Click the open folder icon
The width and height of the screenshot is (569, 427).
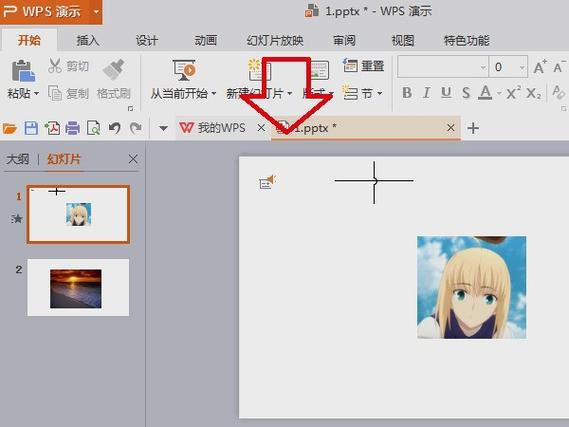[10, 128]
